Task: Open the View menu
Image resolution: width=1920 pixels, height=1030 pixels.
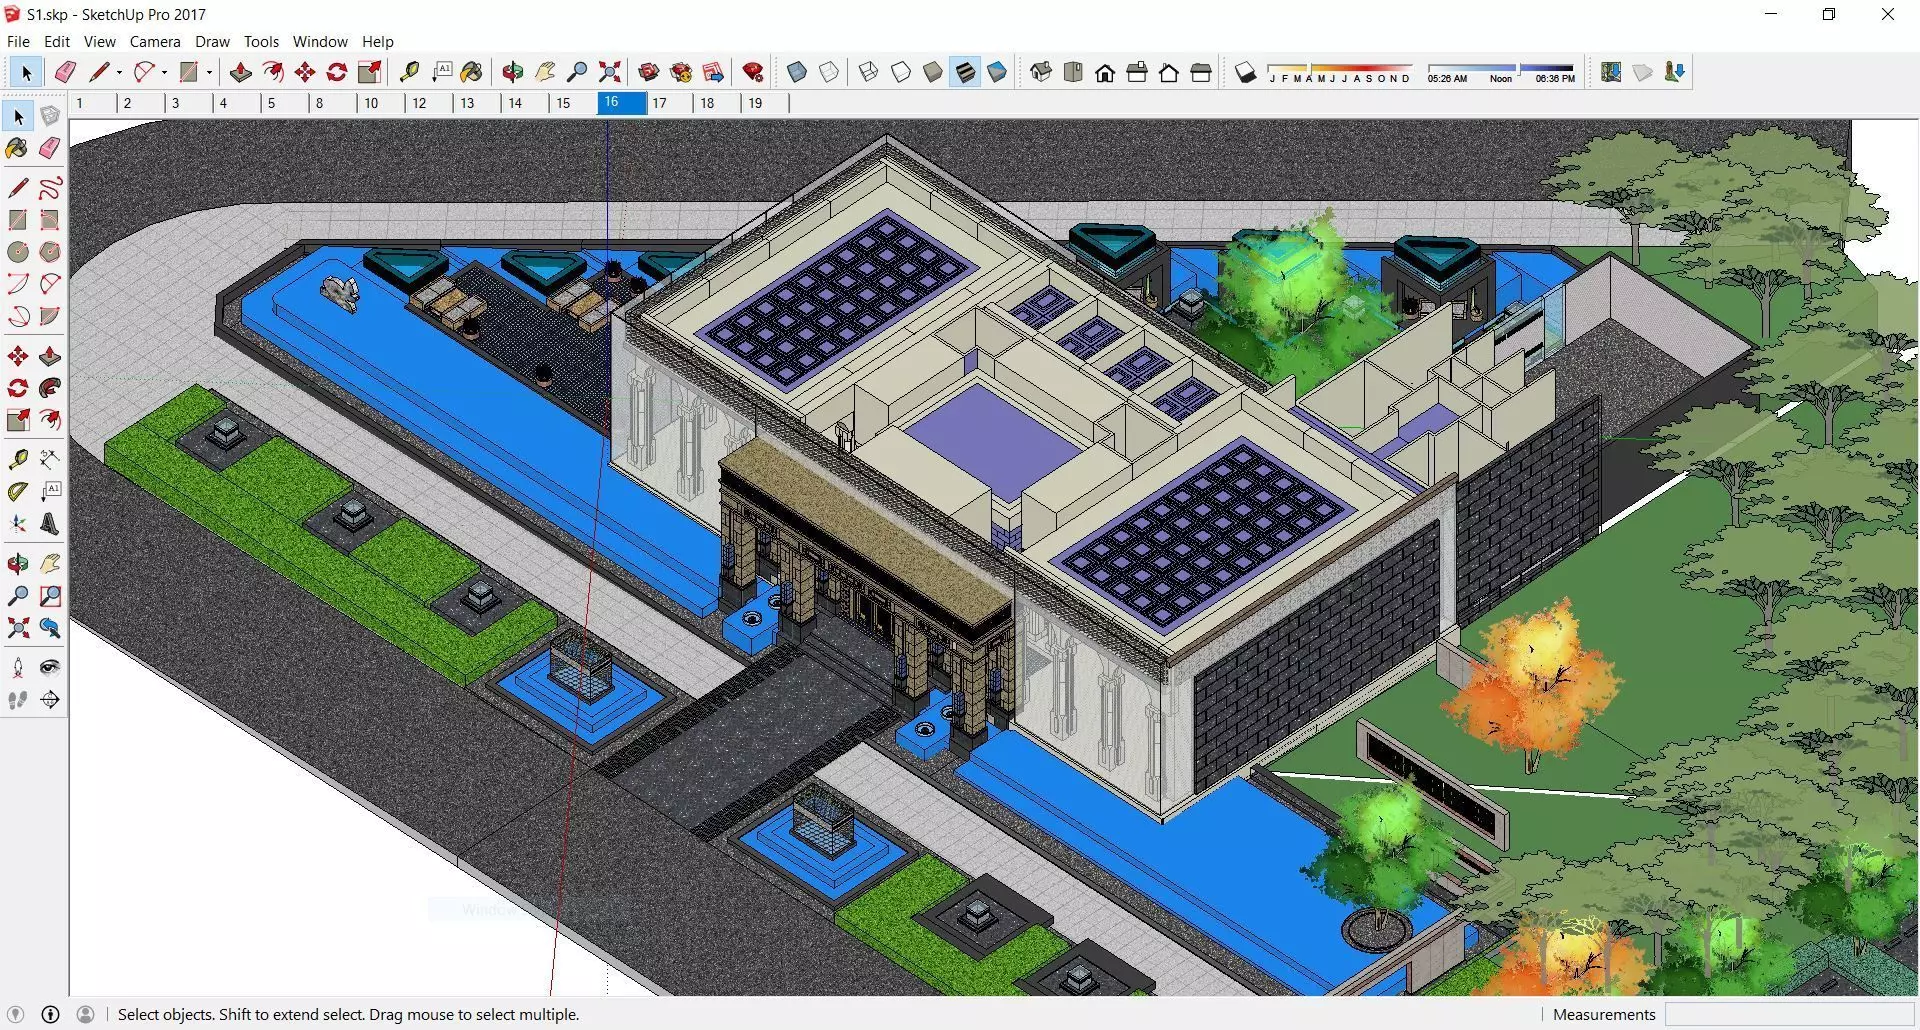Action: click(x=99, y=42)
